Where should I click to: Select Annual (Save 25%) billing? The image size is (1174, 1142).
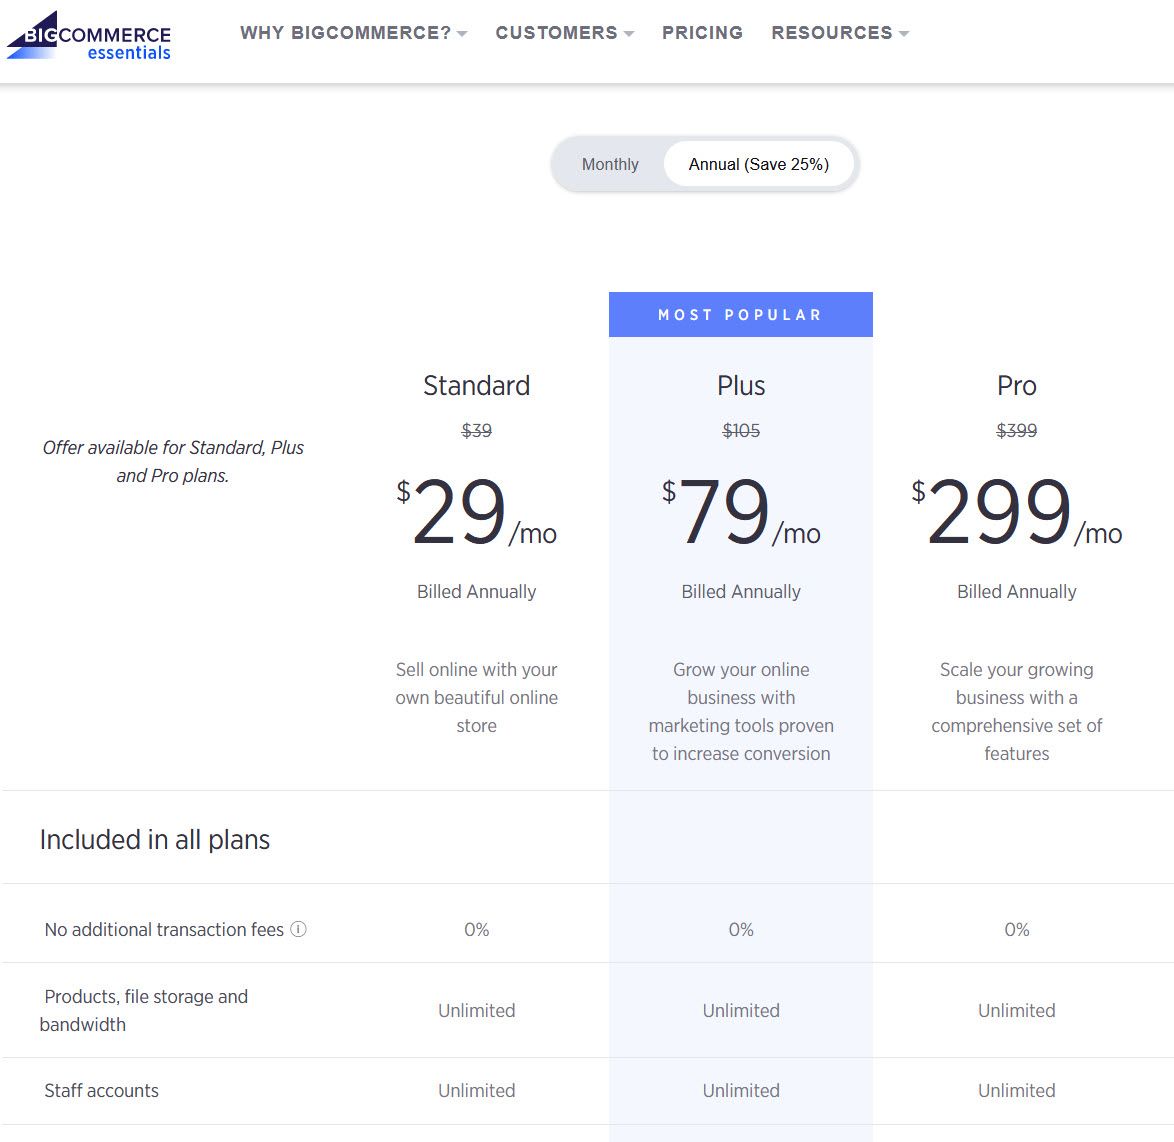pyautogui.click(x=758, y=164)
